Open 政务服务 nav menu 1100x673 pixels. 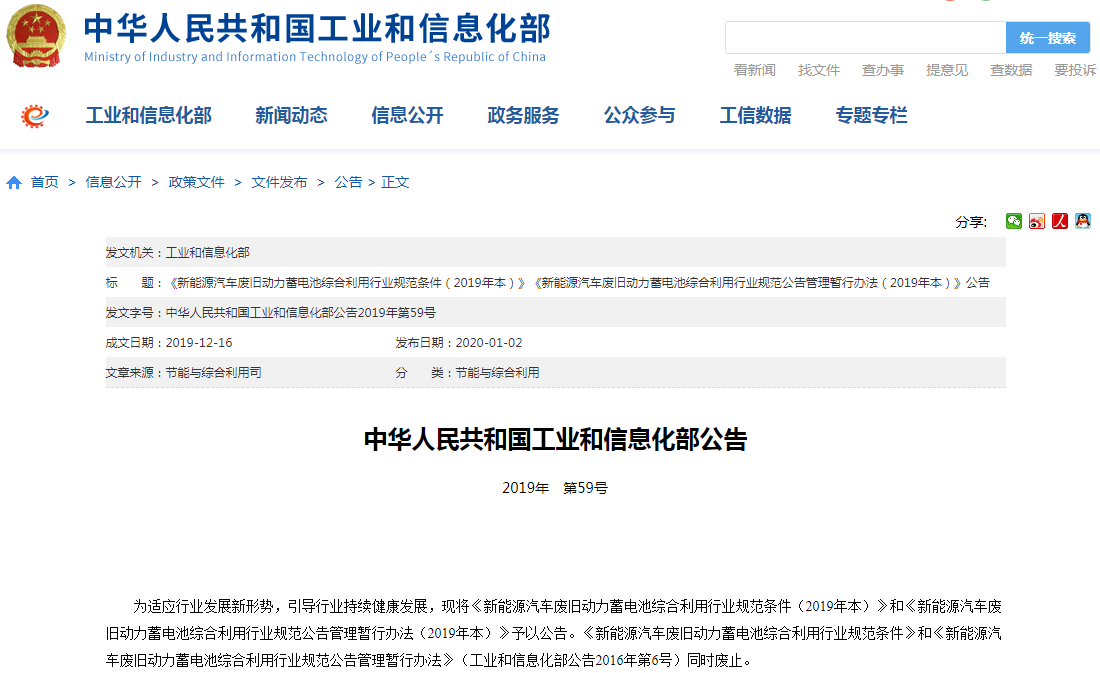[x=523, y=115]
